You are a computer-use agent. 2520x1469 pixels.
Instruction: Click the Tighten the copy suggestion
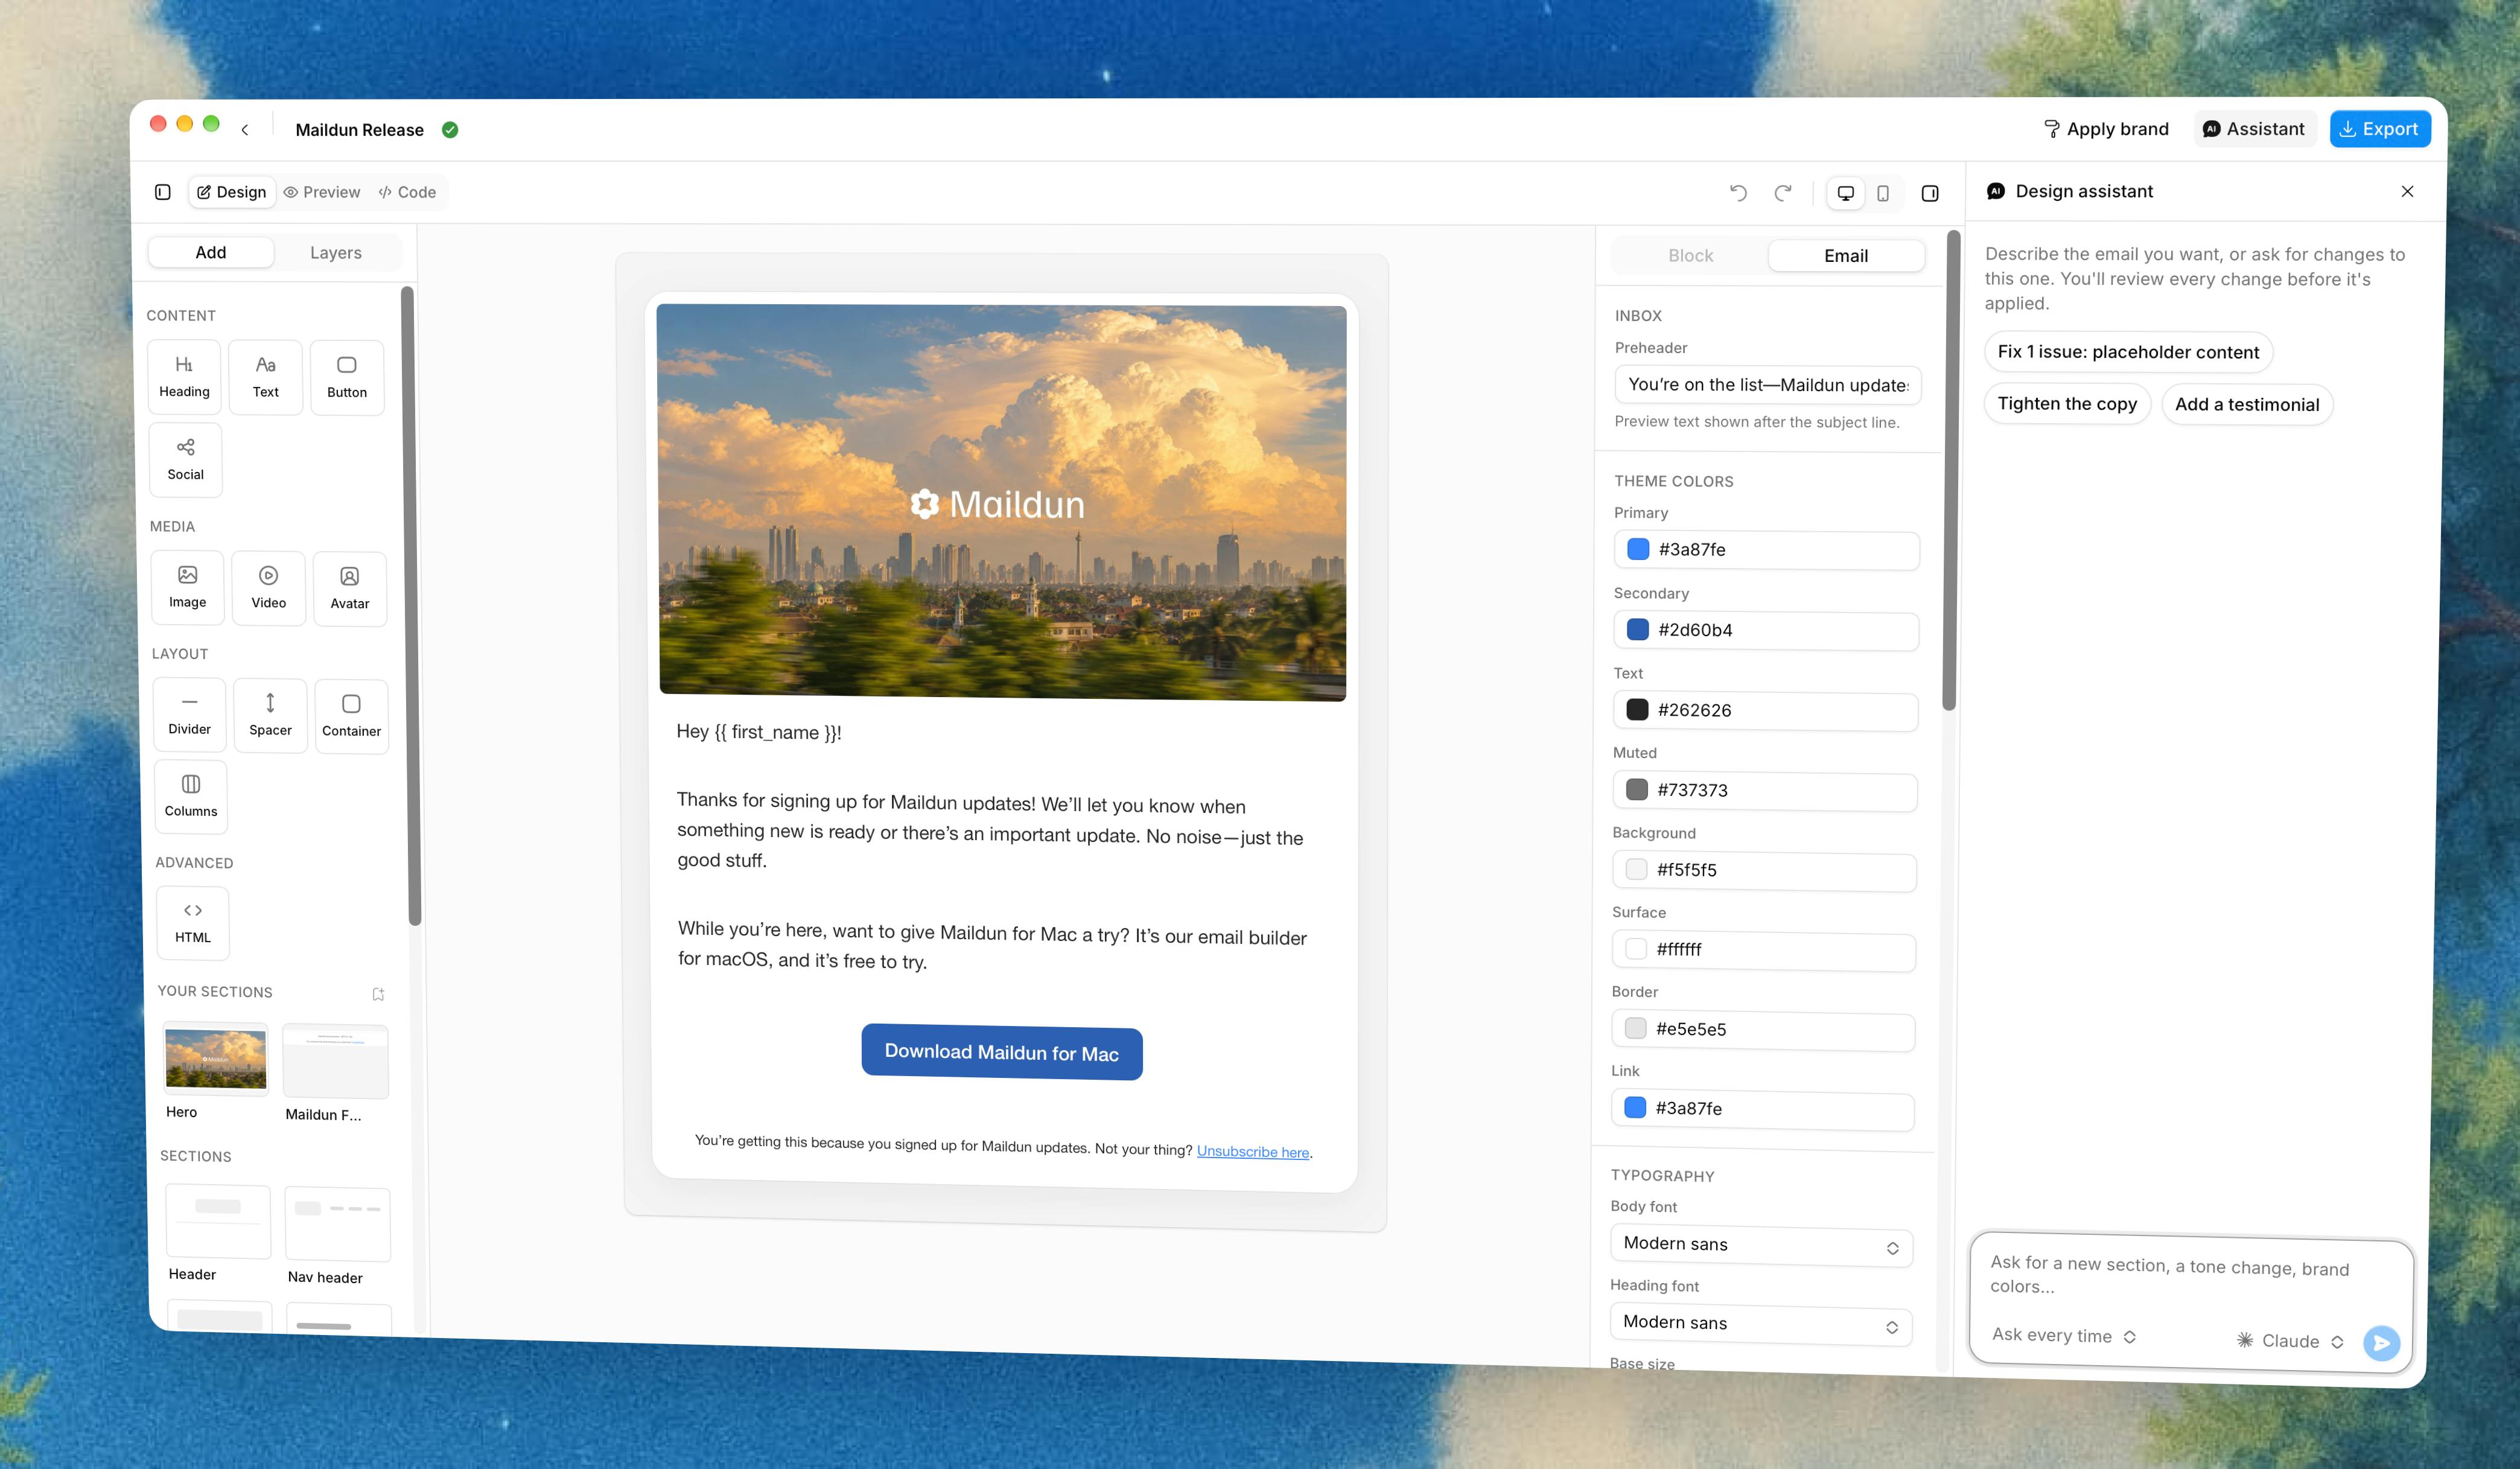pos(2067,404)
